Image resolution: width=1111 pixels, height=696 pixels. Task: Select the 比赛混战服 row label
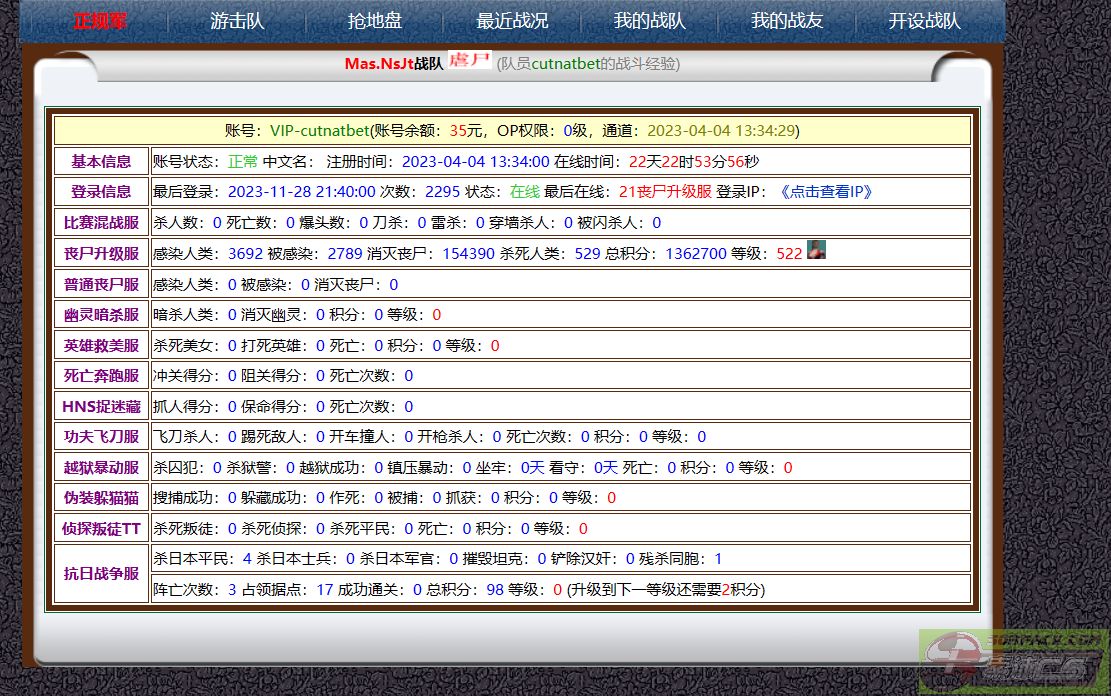[101, 223]
